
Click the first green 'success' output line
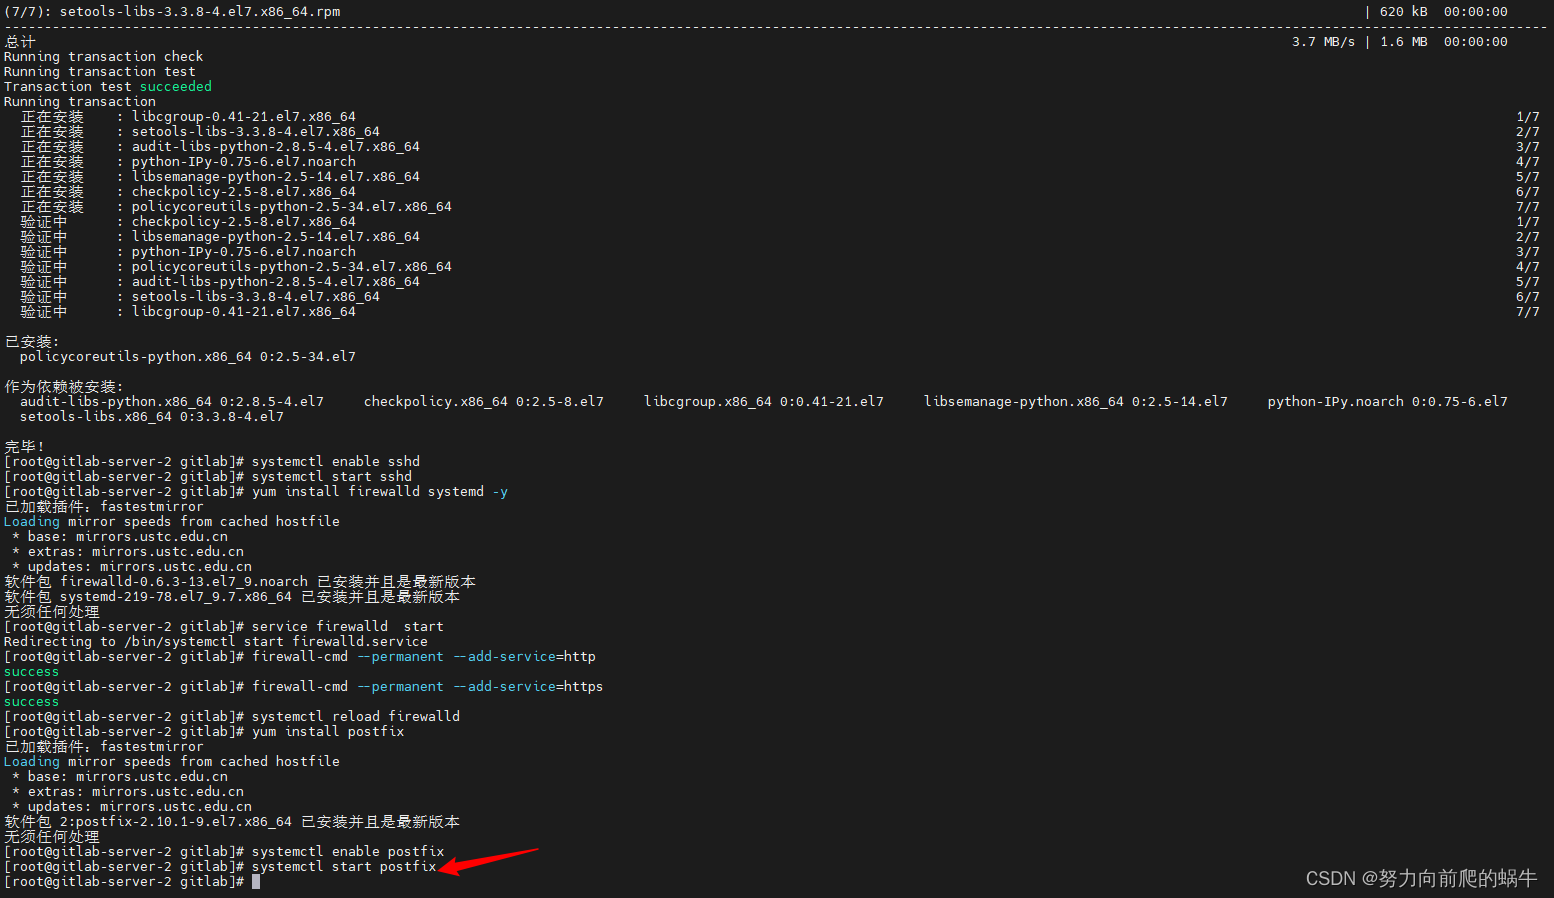point(31,672)
